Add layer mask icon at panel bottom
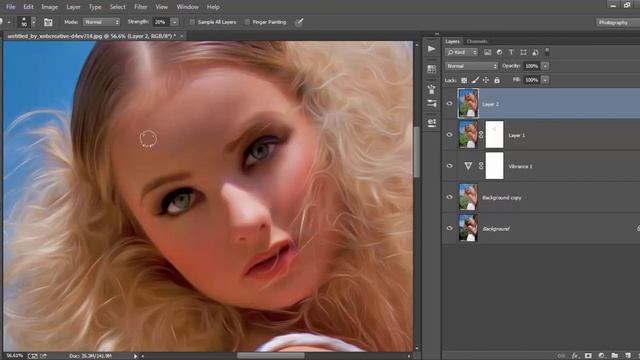Screen dimensions: 640x360 click(x=588, y=356)
